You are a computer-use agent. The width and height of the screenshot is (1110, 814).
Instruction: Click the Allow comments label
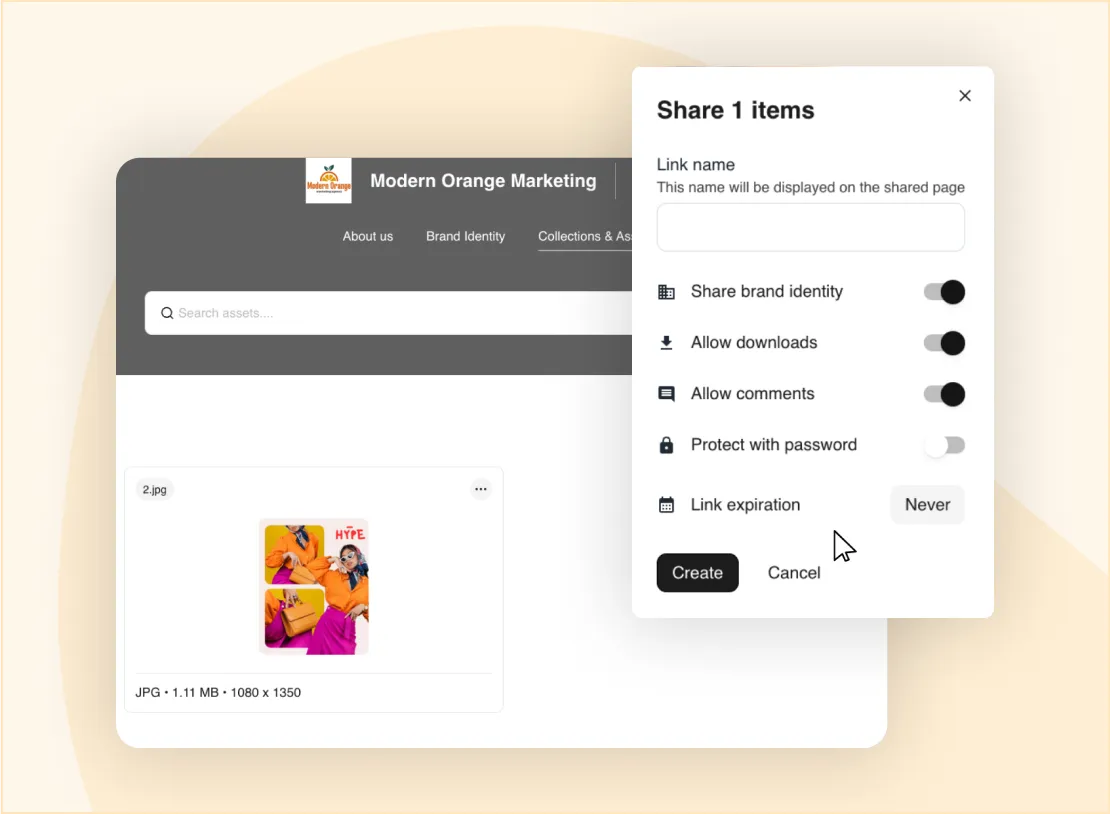pyautogui.click(x=753, y=394)
